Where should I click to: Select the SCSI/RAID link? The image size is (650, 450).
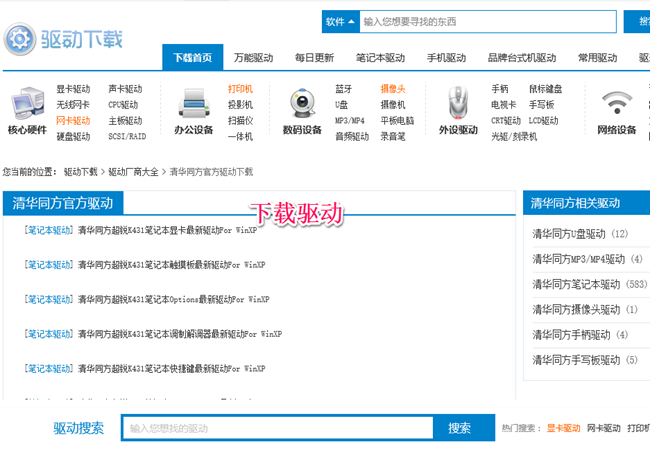pyautogui.click(x=127, y=136)
